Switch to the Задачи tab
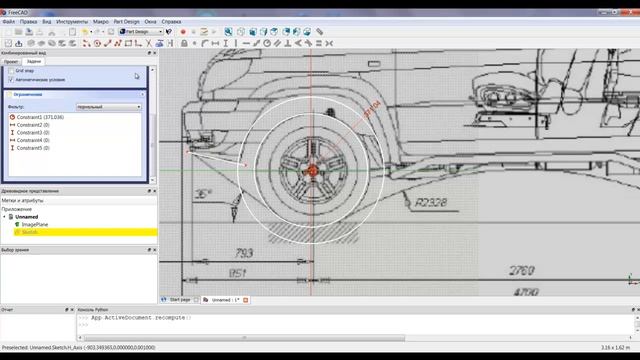The image size is (640, 360). [x=33, y=61]
